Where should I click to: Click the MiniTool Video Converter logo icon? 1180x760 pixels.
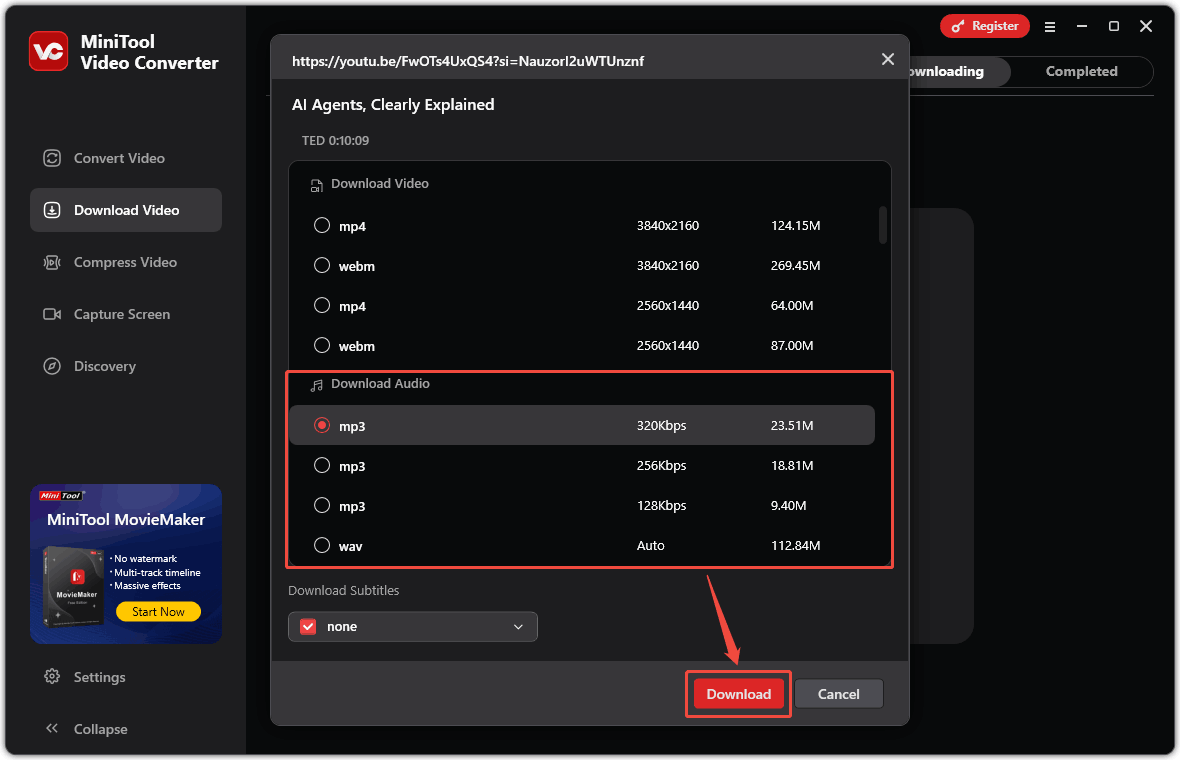tap(49, 51)
